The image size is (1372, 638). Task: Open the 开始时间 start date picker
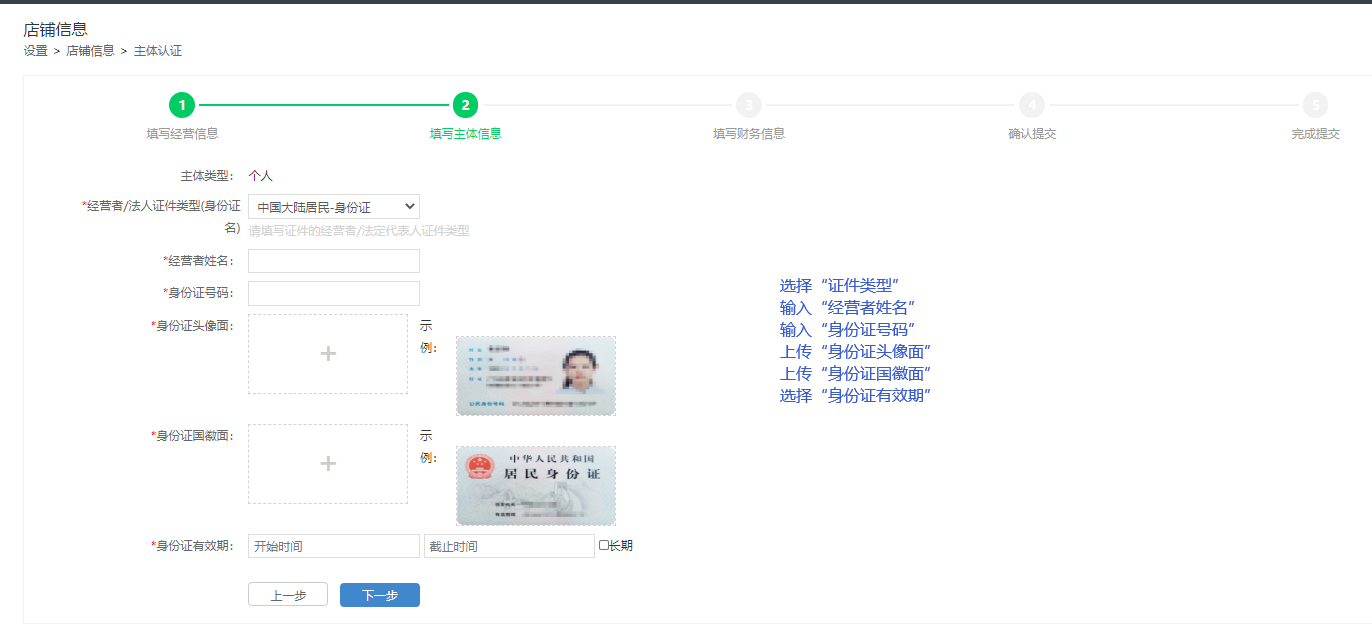coord(334,546)
